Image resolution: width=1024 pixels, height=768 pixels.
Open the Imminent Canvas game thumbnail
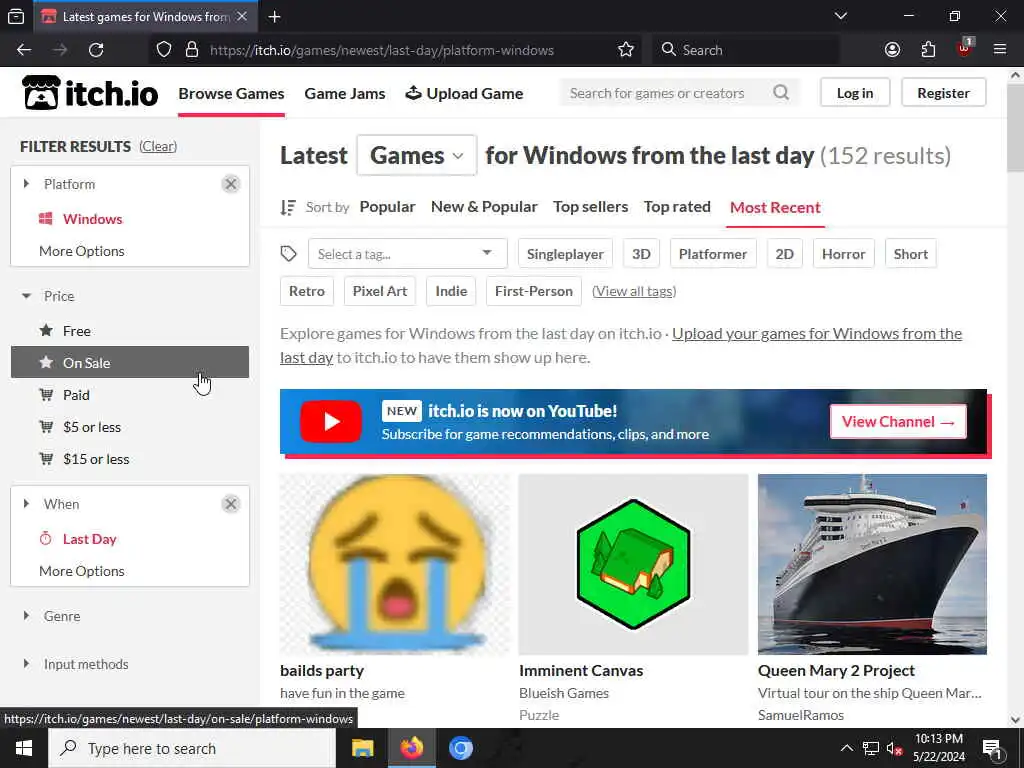pos(633,564)
